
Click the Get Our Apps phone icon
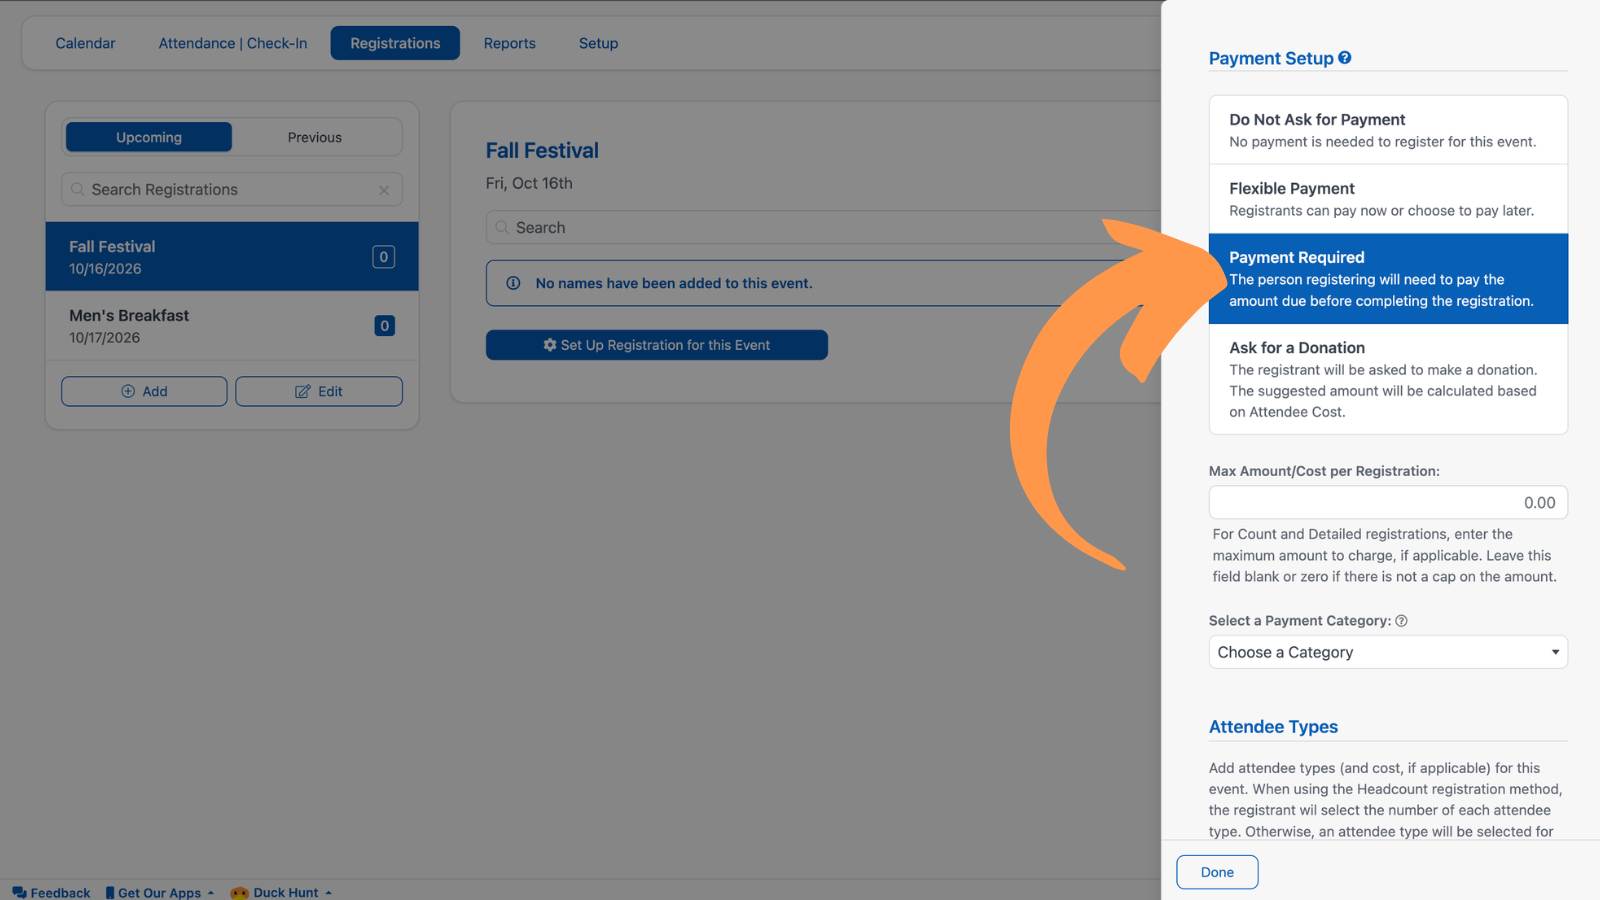tap(110, 892)
